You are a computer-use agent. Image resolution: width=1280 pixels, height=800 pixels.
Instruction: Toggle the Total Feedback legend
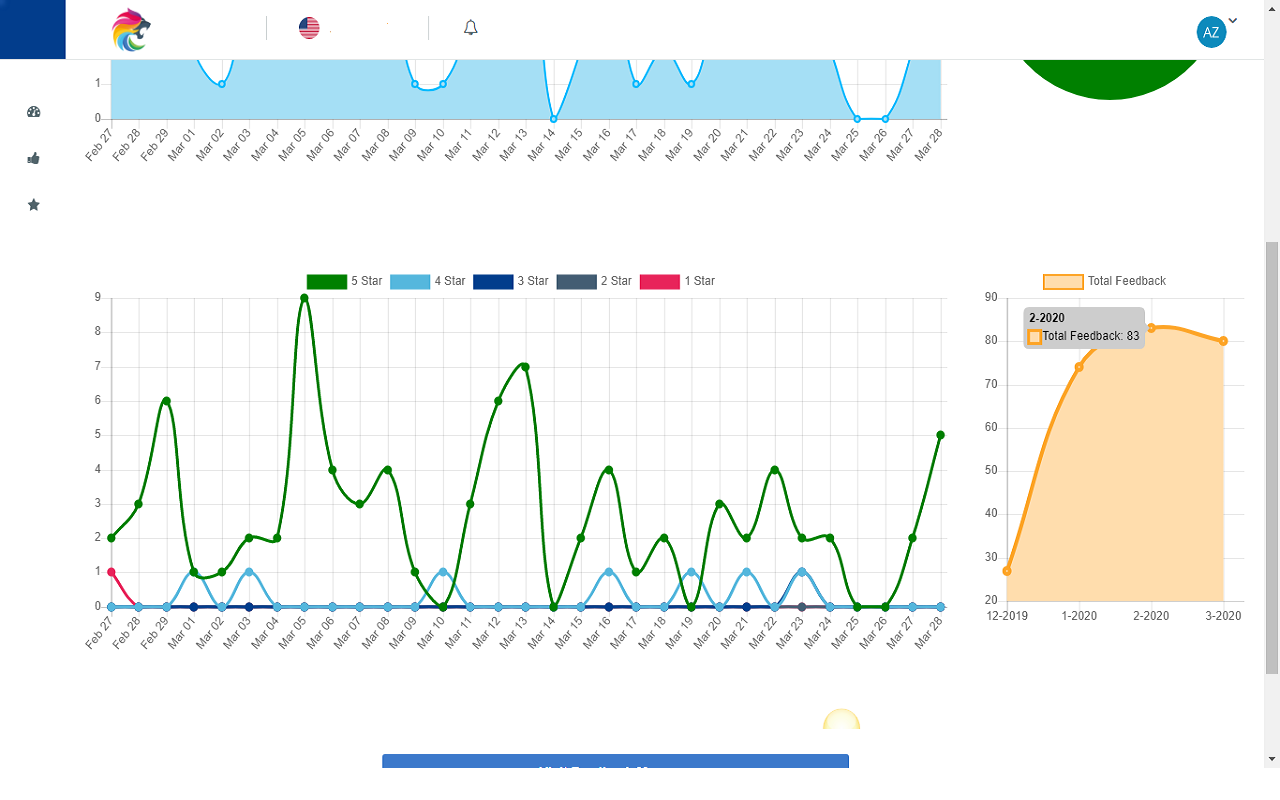pos(1104,281)
